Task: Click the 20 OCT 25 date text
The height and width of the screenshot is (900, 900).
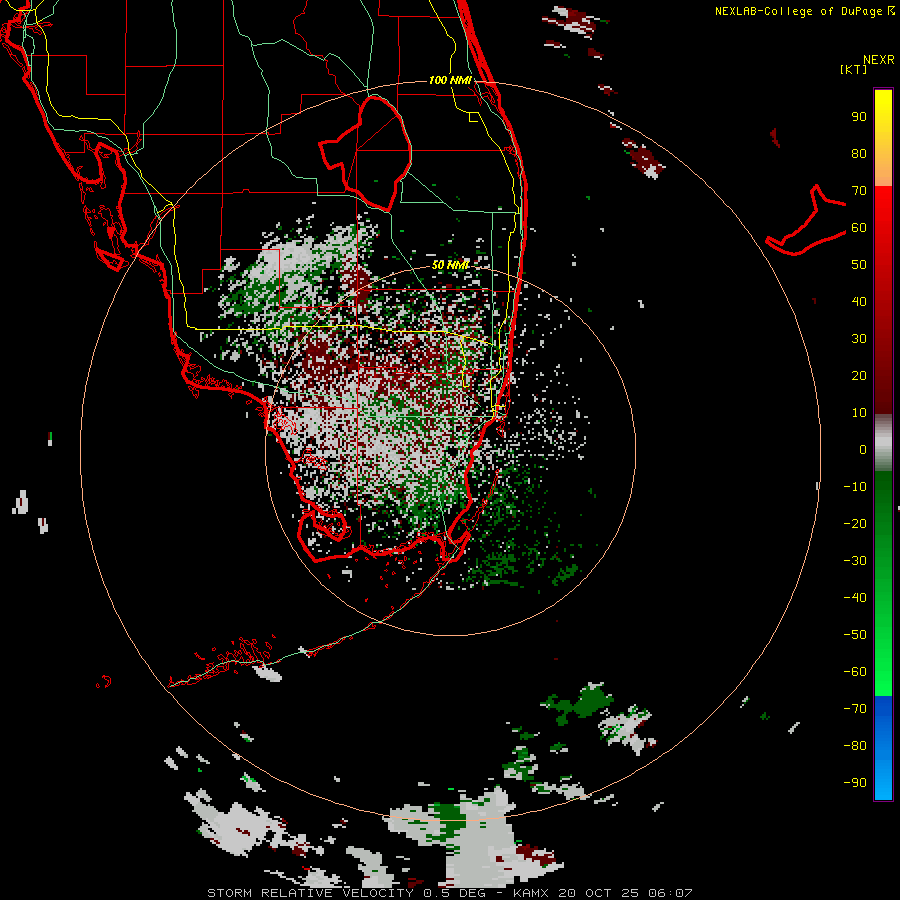Action: point(599,893)
